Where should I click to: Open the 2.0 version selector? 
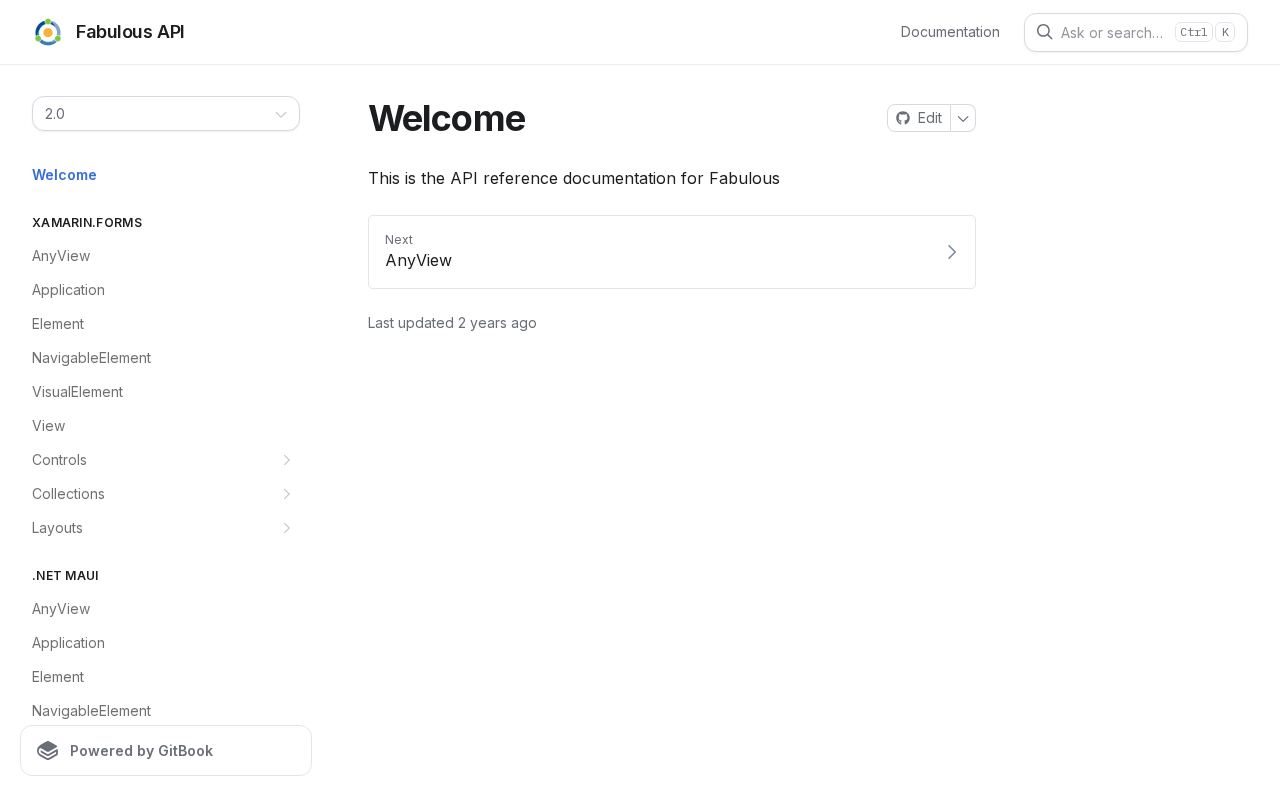point(166,114)
